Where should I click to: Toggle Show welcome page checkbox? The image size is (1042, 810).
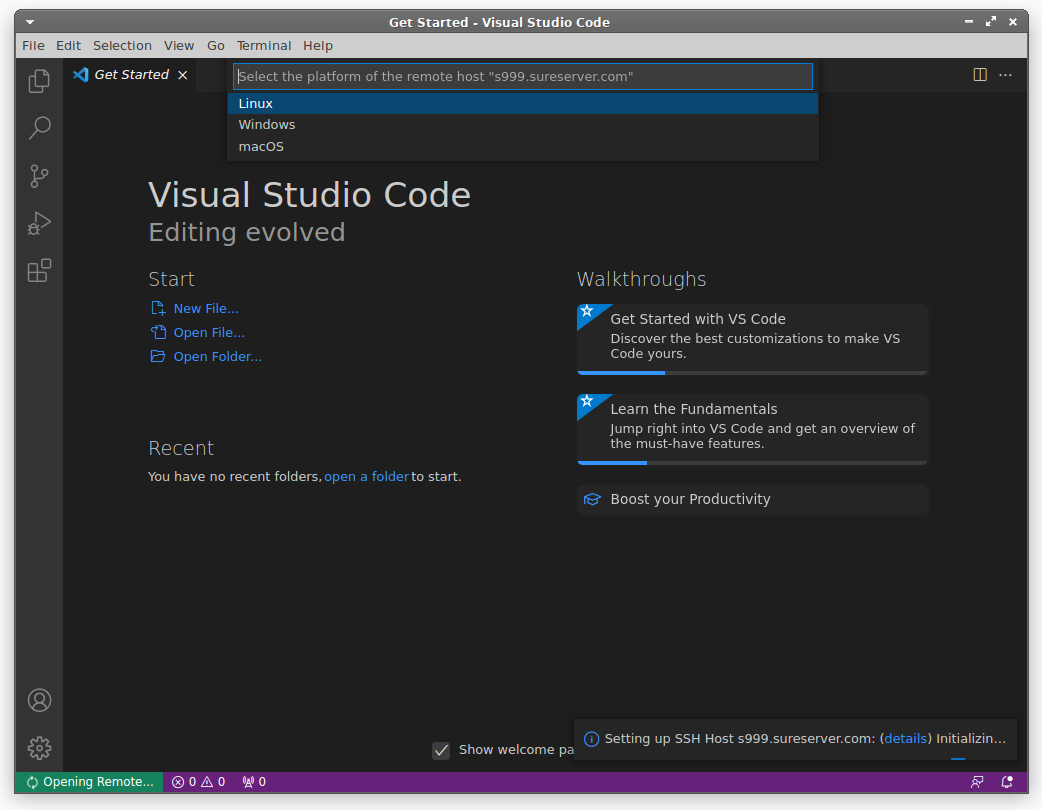pyautogui.click(x=441, y=751)
